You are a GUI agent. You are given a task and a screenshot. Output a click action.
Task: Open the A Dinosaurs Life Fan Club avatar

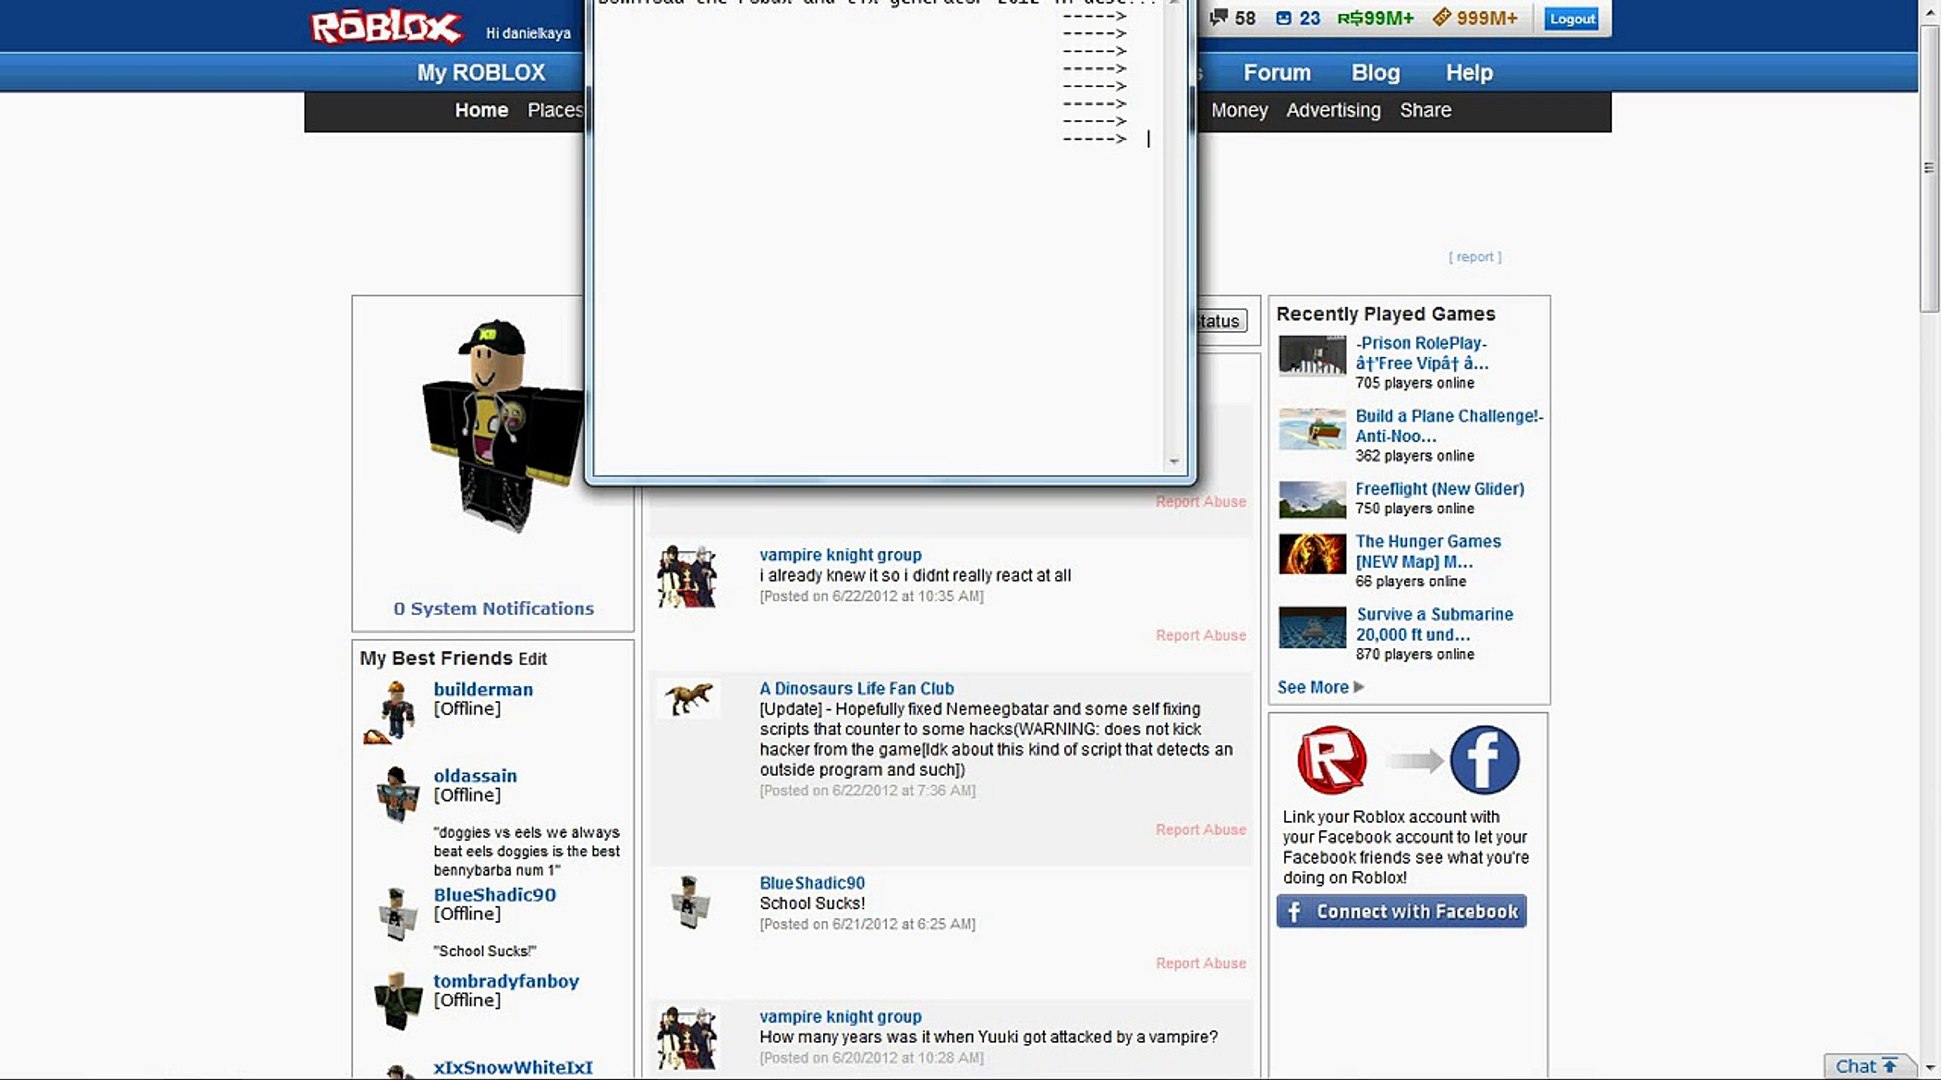688,699
